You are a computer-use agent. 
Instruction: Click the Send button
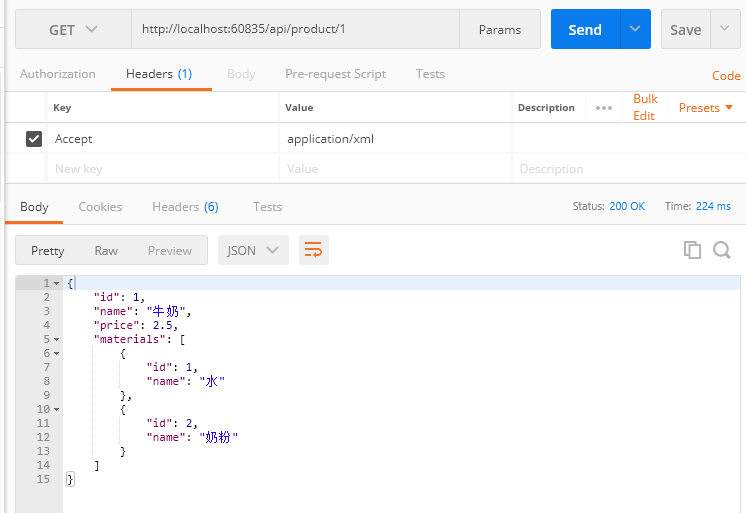(585, 30)
